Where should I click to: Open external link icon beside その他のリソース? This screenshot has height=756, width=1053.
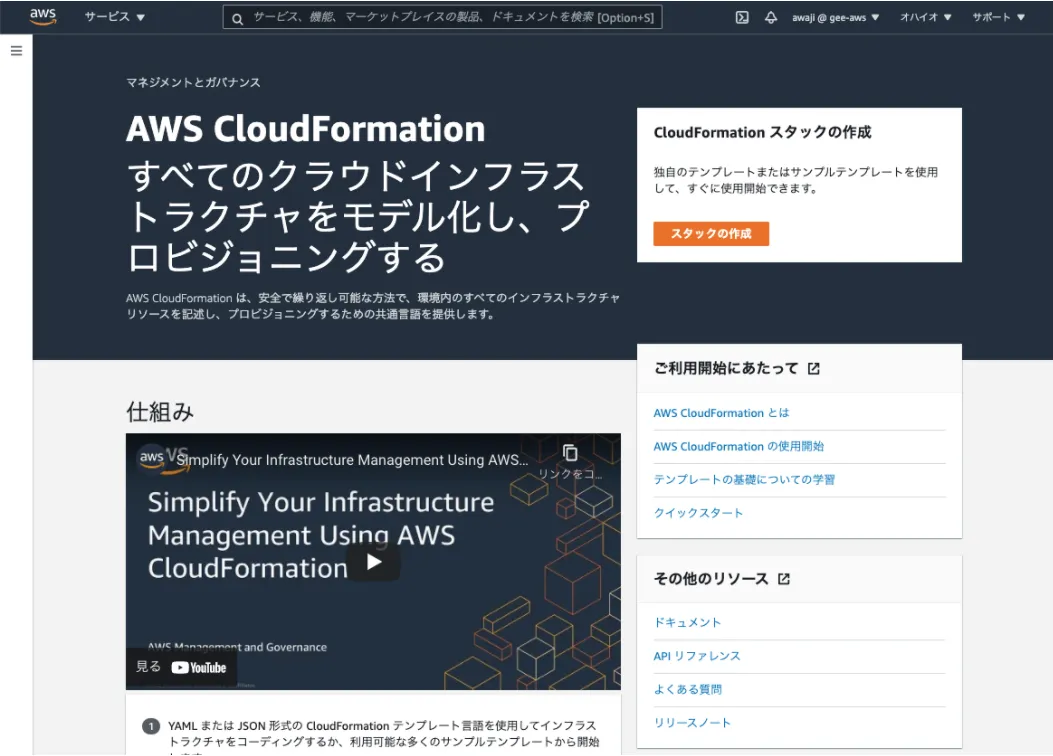point(784,579)
